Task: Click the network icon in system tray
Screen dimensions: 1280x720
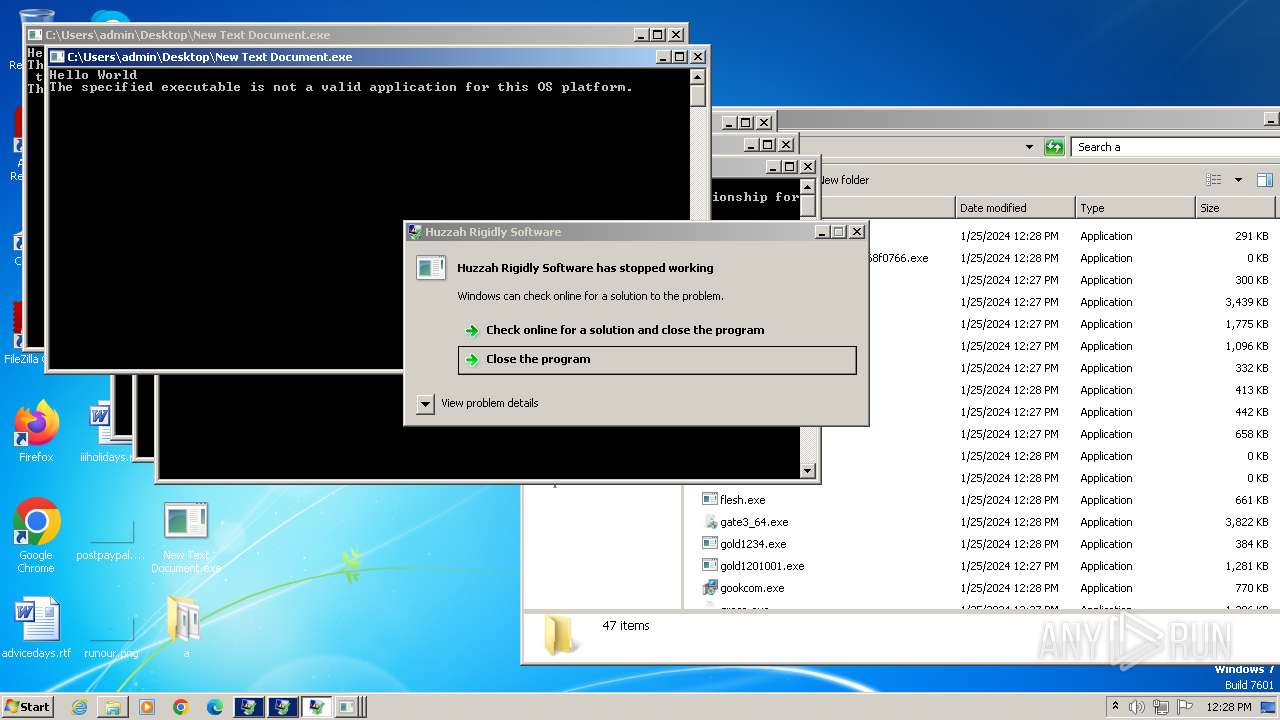Action: click(x=1161, y=707)
